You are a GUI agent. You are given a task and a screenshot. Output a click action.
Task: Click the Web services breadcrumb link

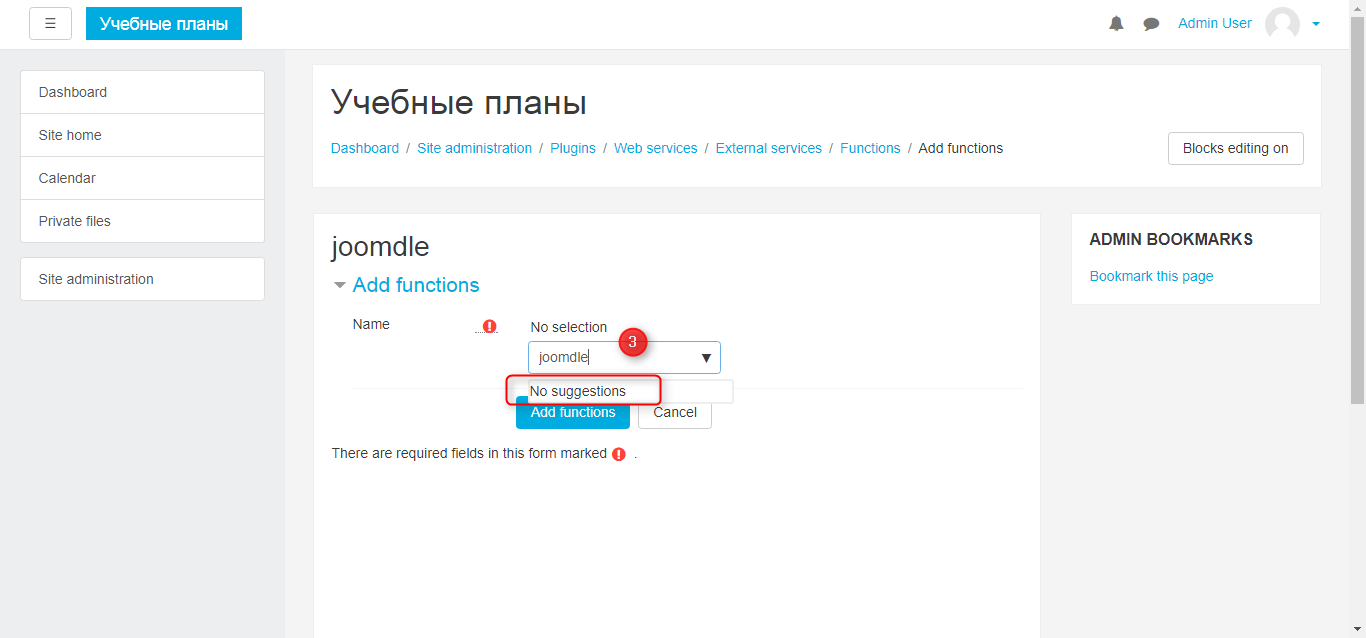click(655, 148)
